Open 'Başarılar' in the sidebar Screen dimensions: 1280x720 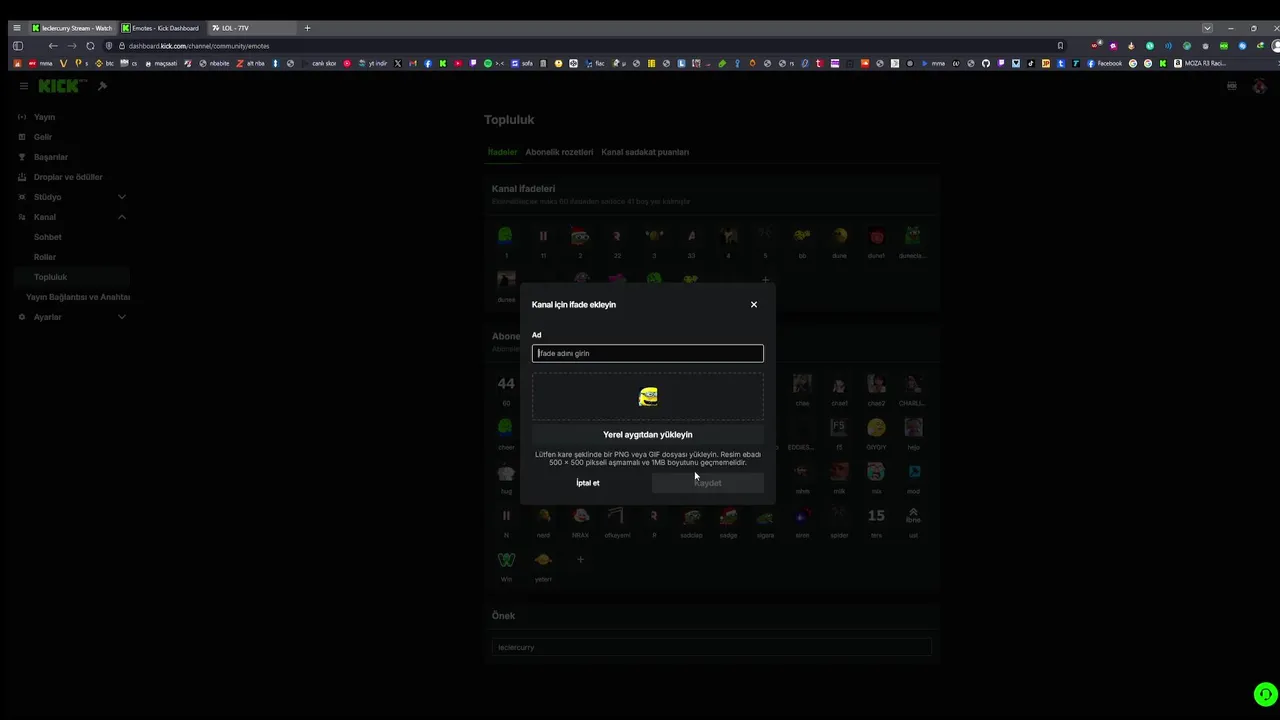(51, 157)
